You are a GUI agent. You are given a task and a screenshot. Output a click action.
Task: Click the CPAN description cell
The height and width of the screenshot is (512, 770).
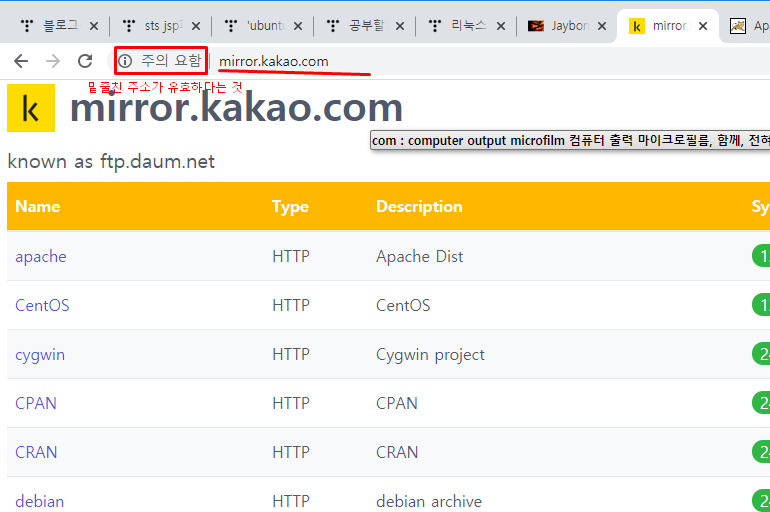[397, 403]
